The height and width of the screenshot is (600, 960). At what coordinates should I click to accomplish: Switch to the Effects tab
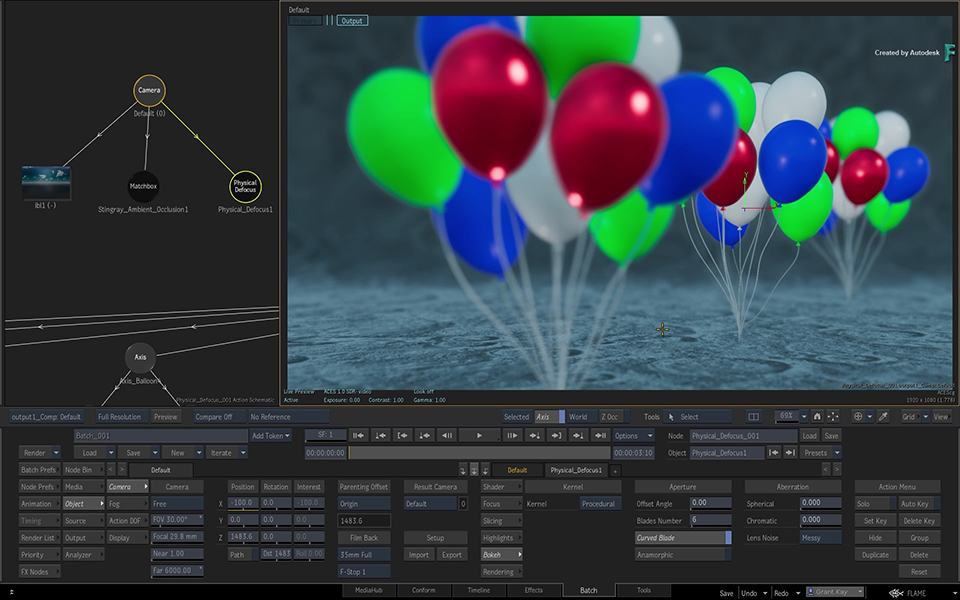(534, 590)
